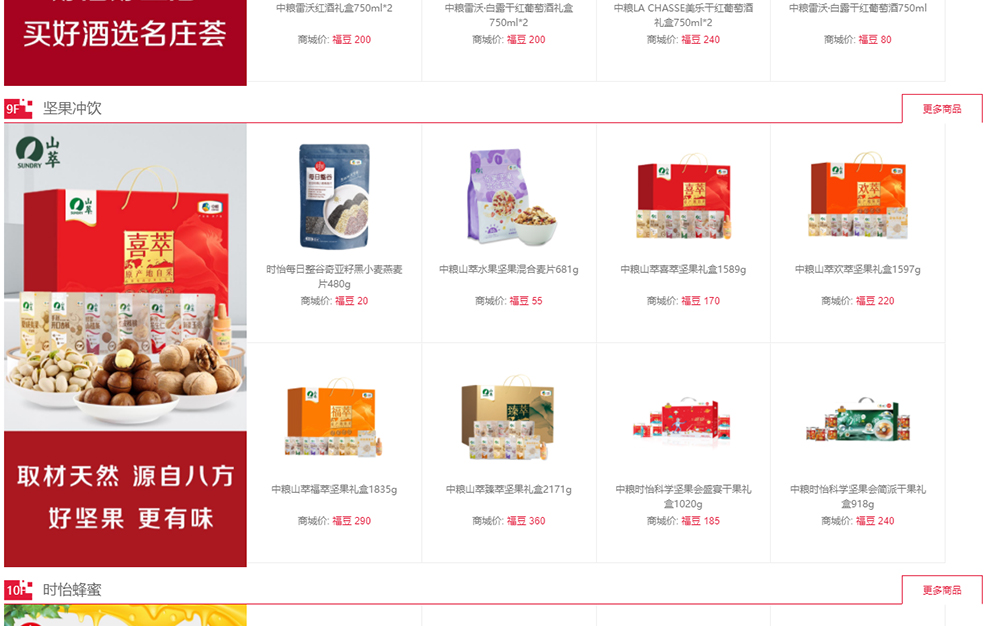Open 中粮LA CHASSE美乐干红葡萄酒 product link
The height and width of the screenshot is (626, 990).
click(683, 15)
